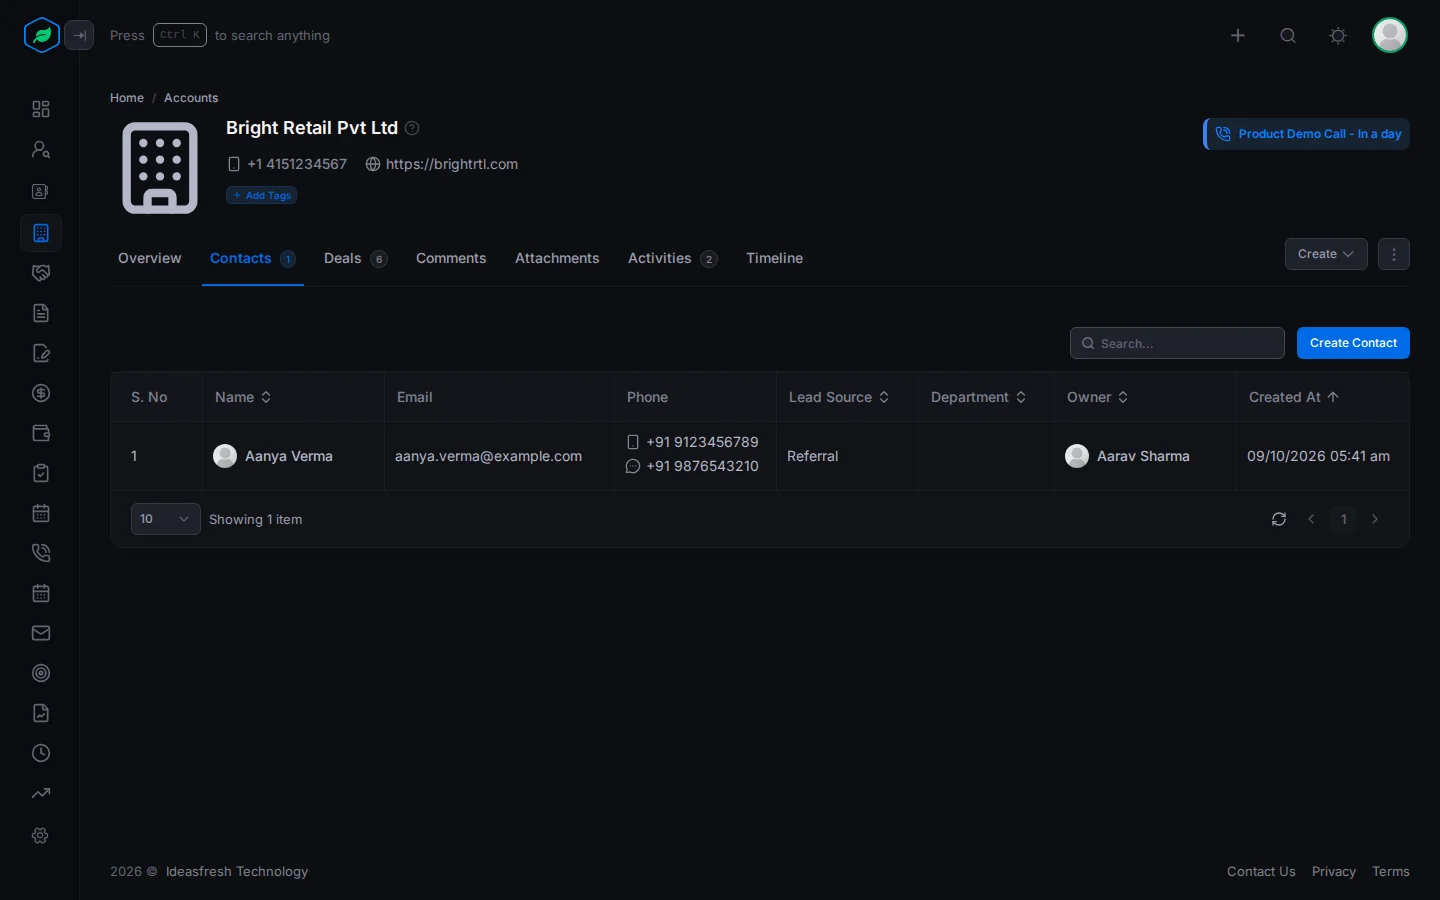The height and width of the screenshot is (900, 1440).
Task: Switch to the Deals tab
Action: tap(355, 258)
